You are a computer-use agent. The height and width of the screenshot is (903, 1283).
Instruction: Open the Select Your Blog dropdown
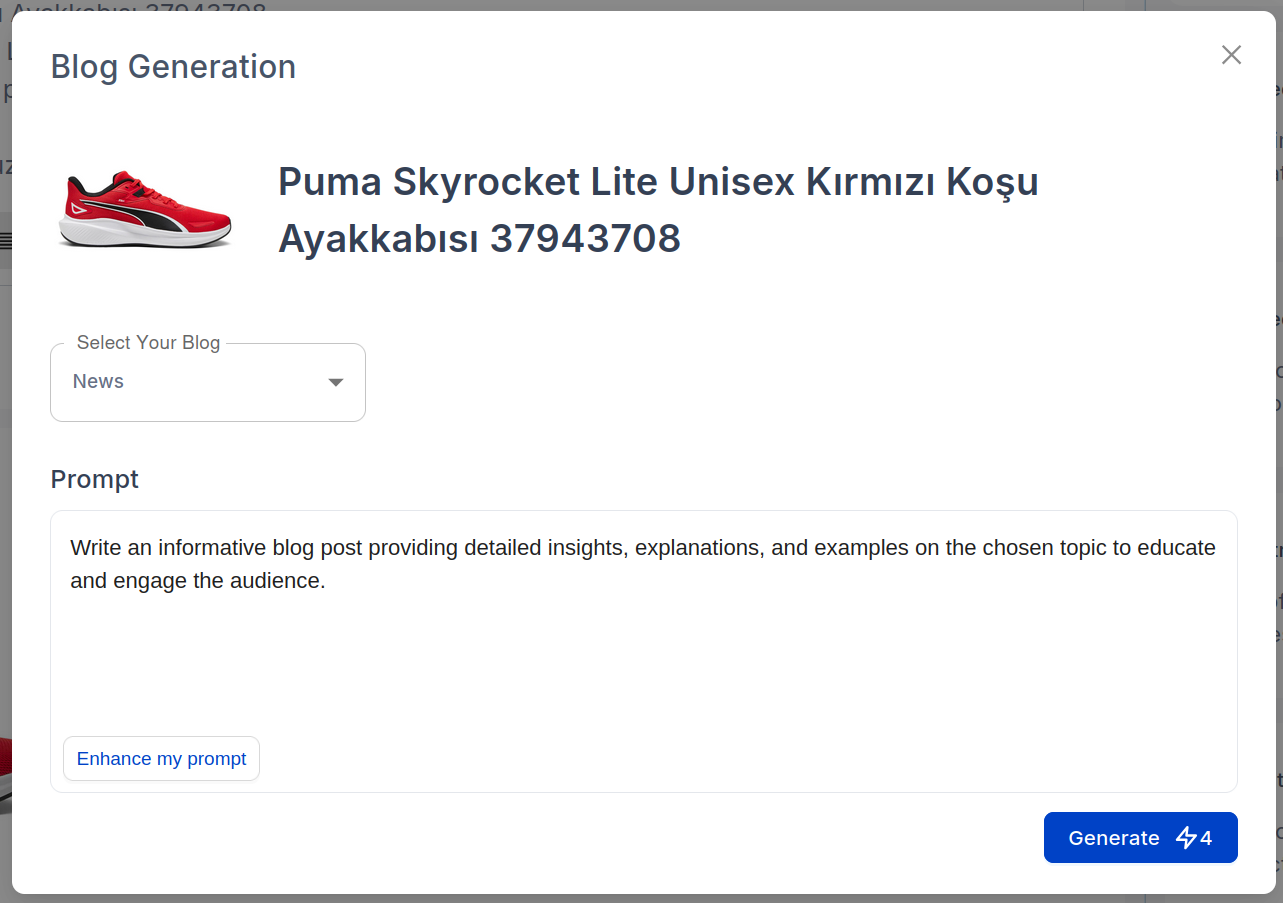click(x=208, y=382)
